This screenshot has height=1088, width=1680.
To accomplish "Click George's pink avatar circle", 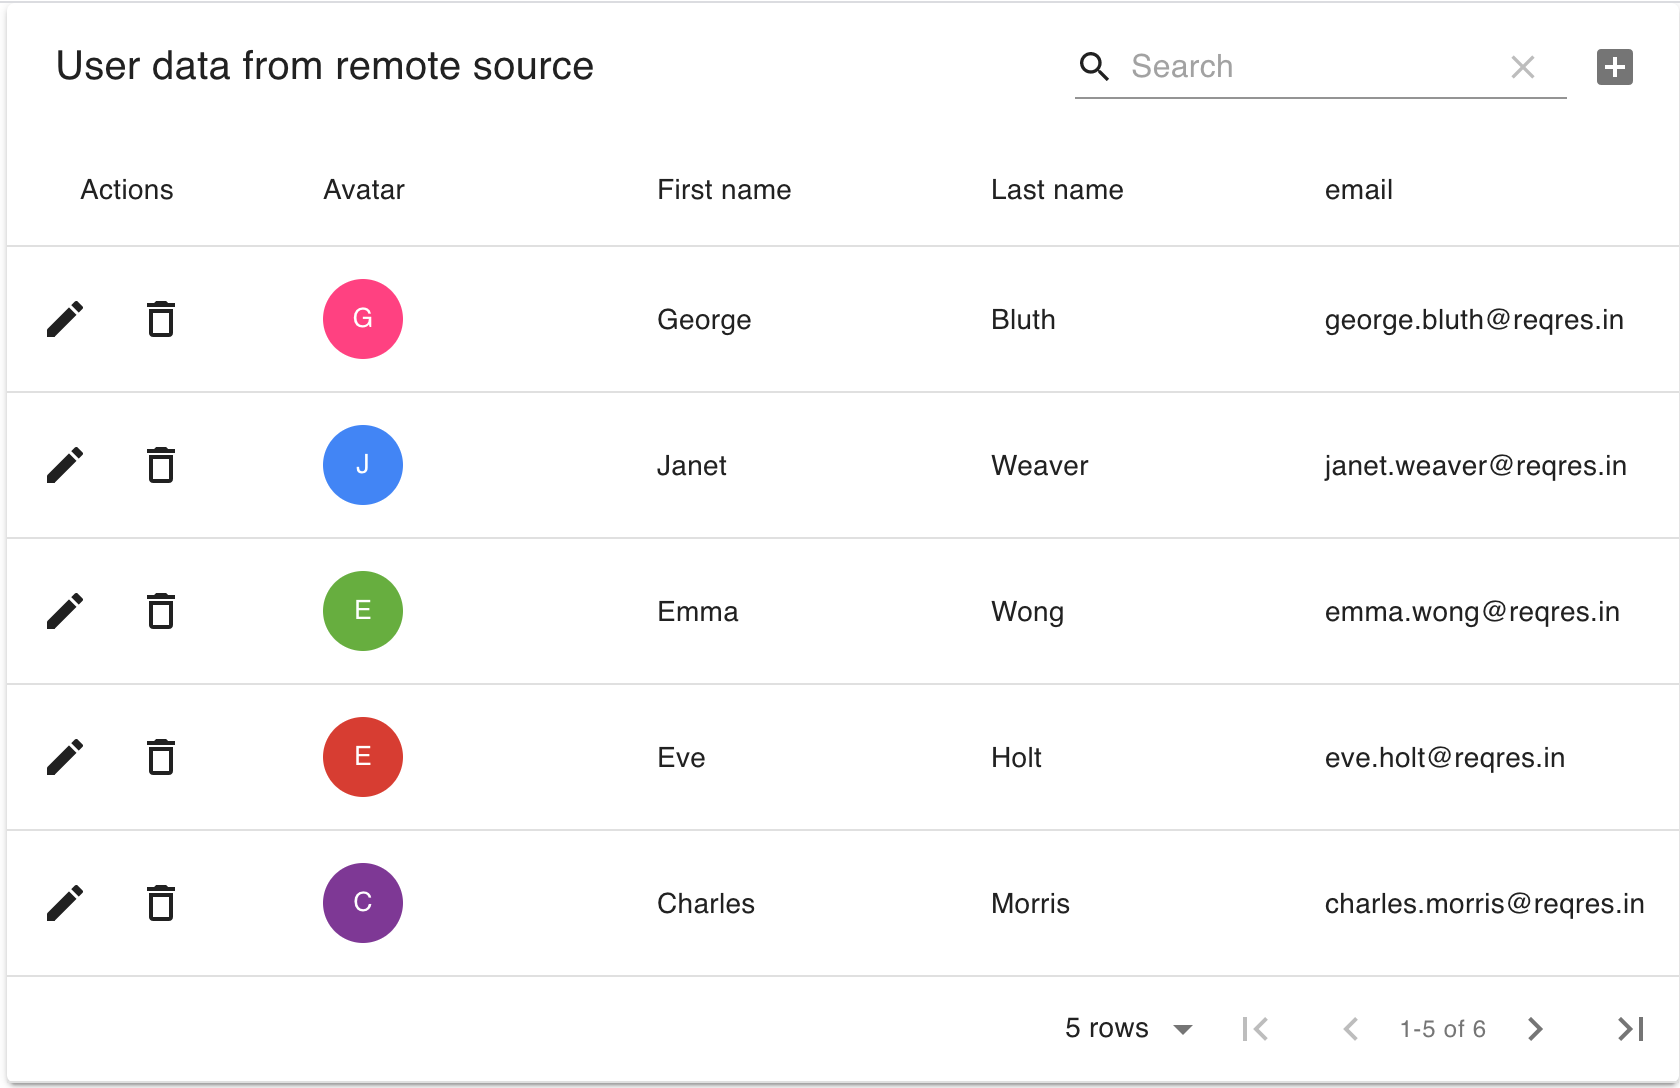I will 363,319.
